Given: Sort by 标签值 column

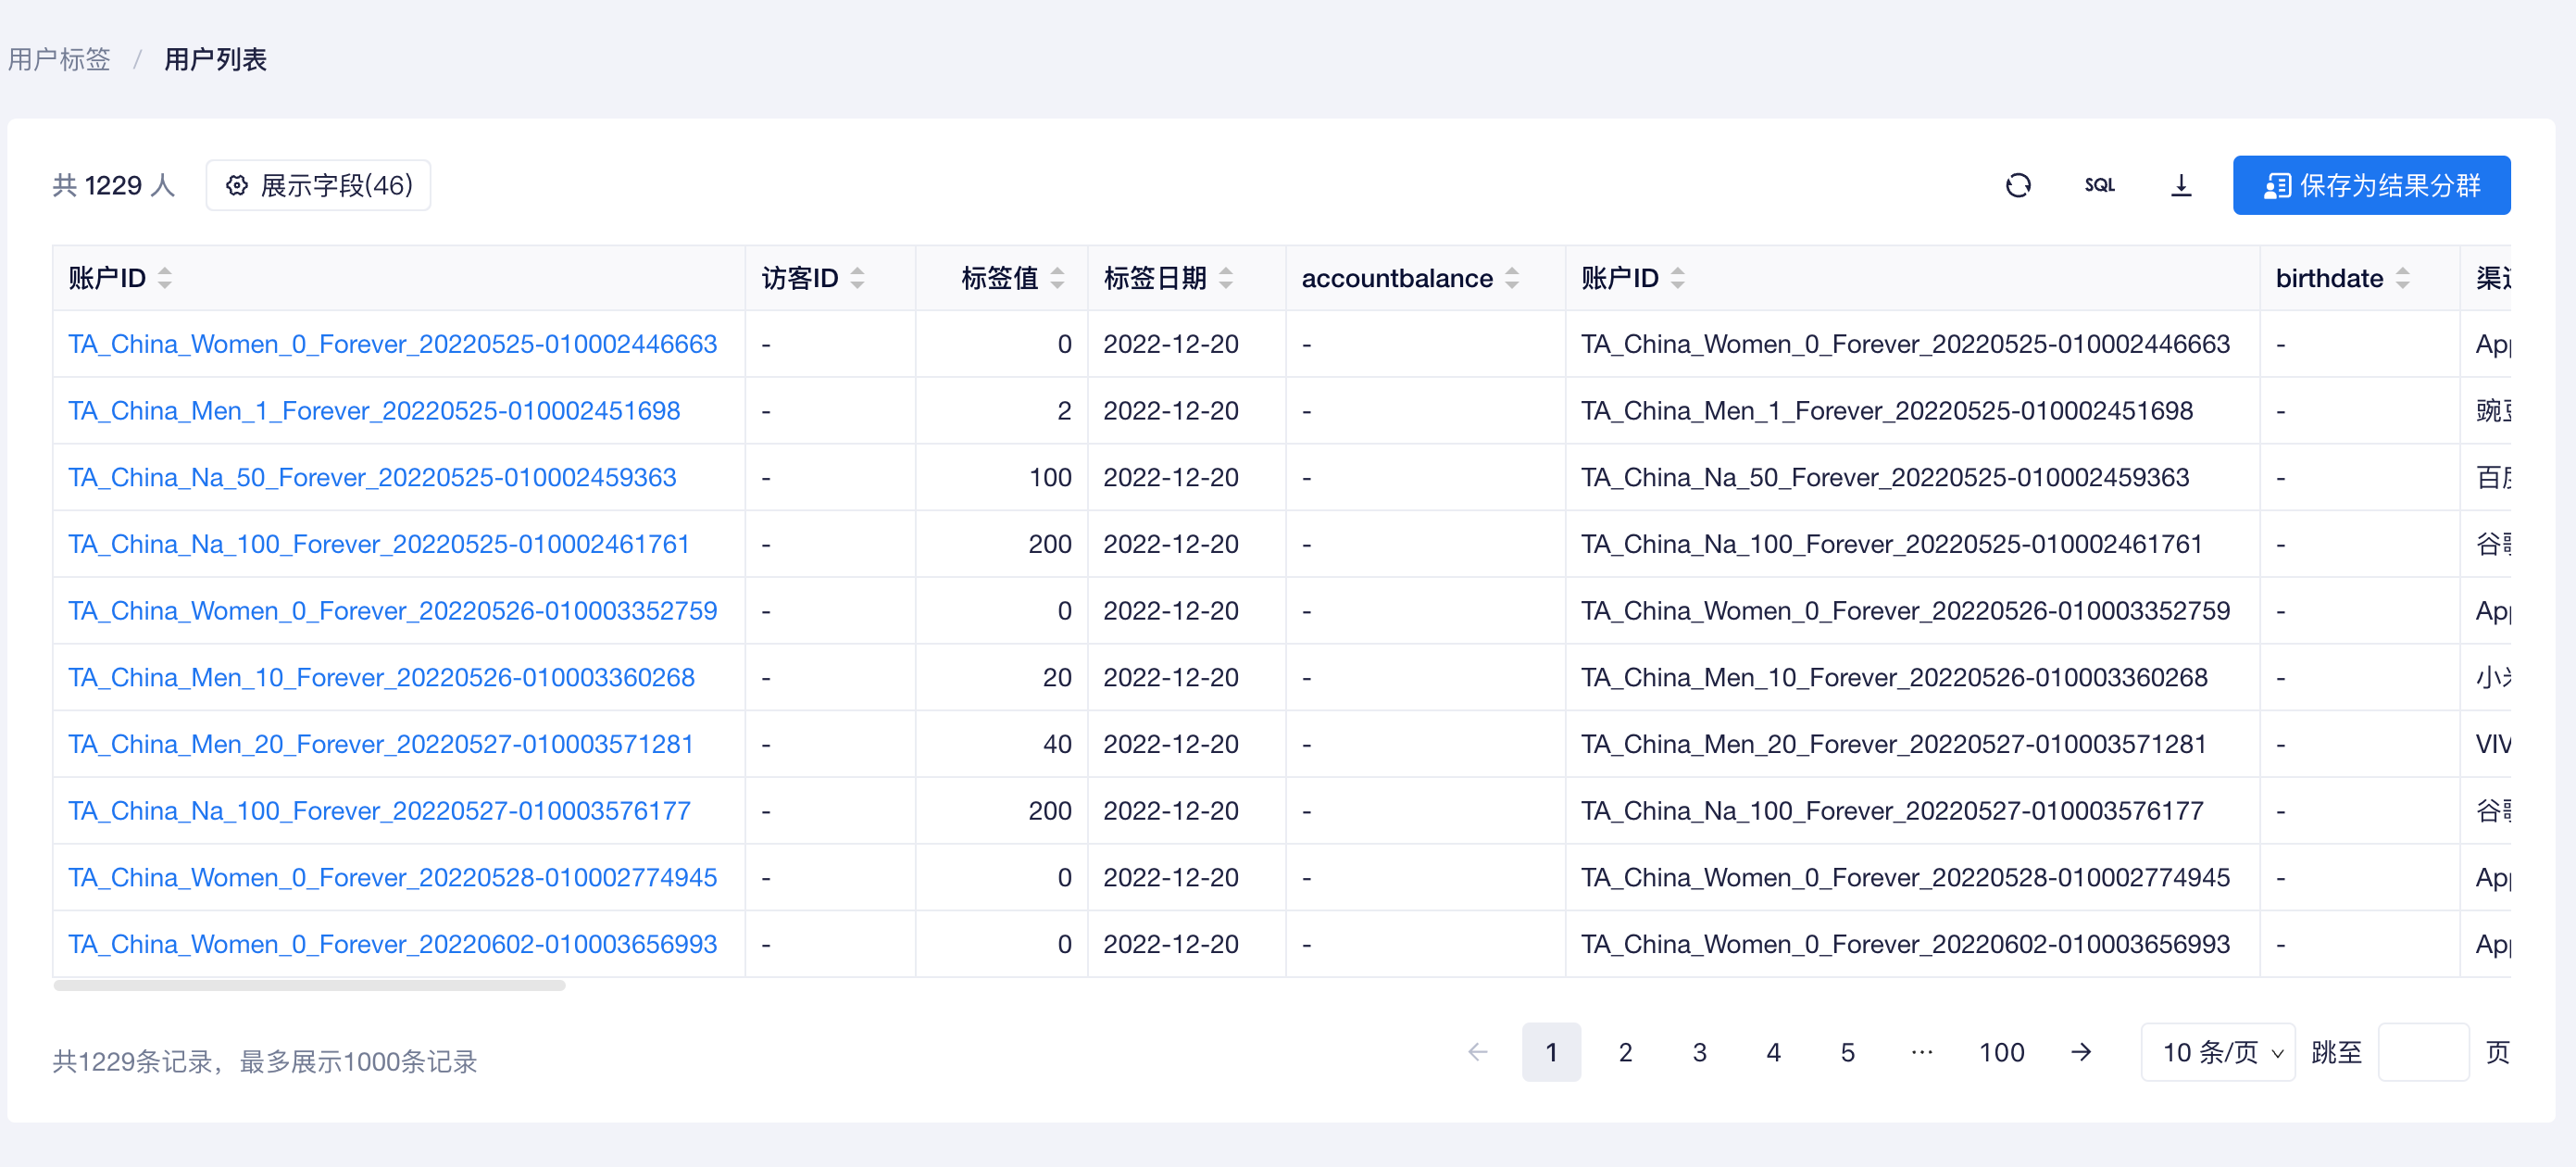Looking at the screenshot, I should point(1057,278).
